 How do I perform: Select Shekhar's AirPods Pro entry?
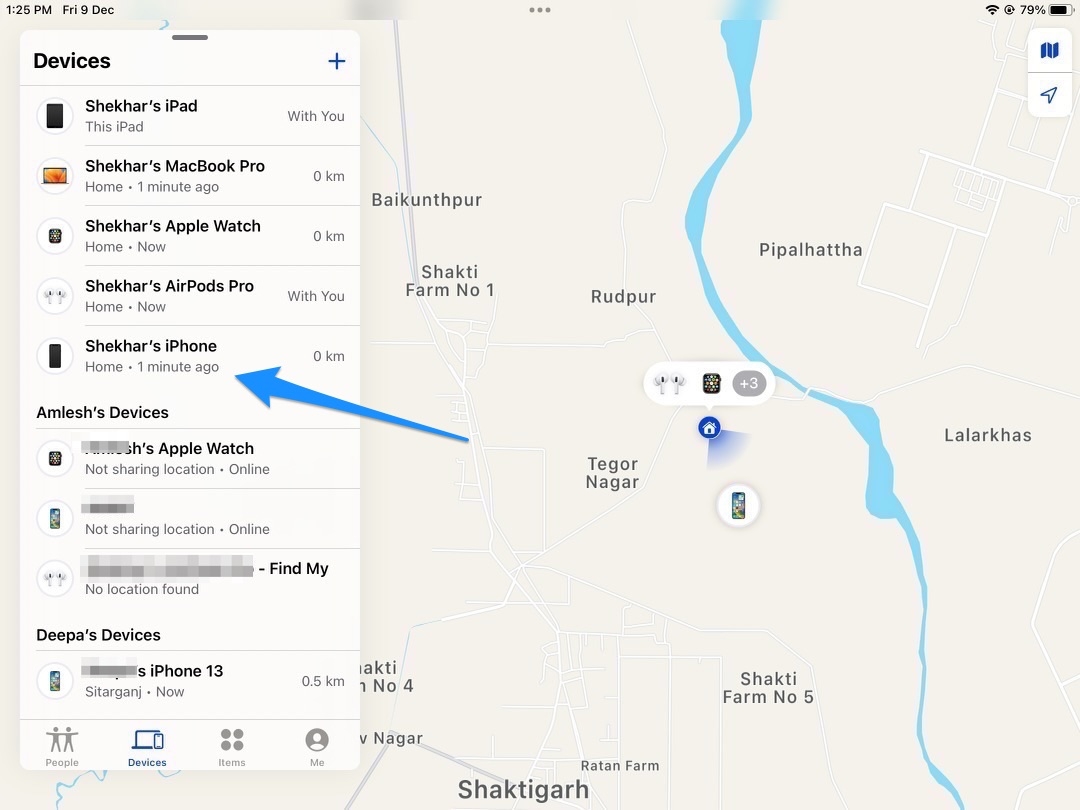point(190,296)
